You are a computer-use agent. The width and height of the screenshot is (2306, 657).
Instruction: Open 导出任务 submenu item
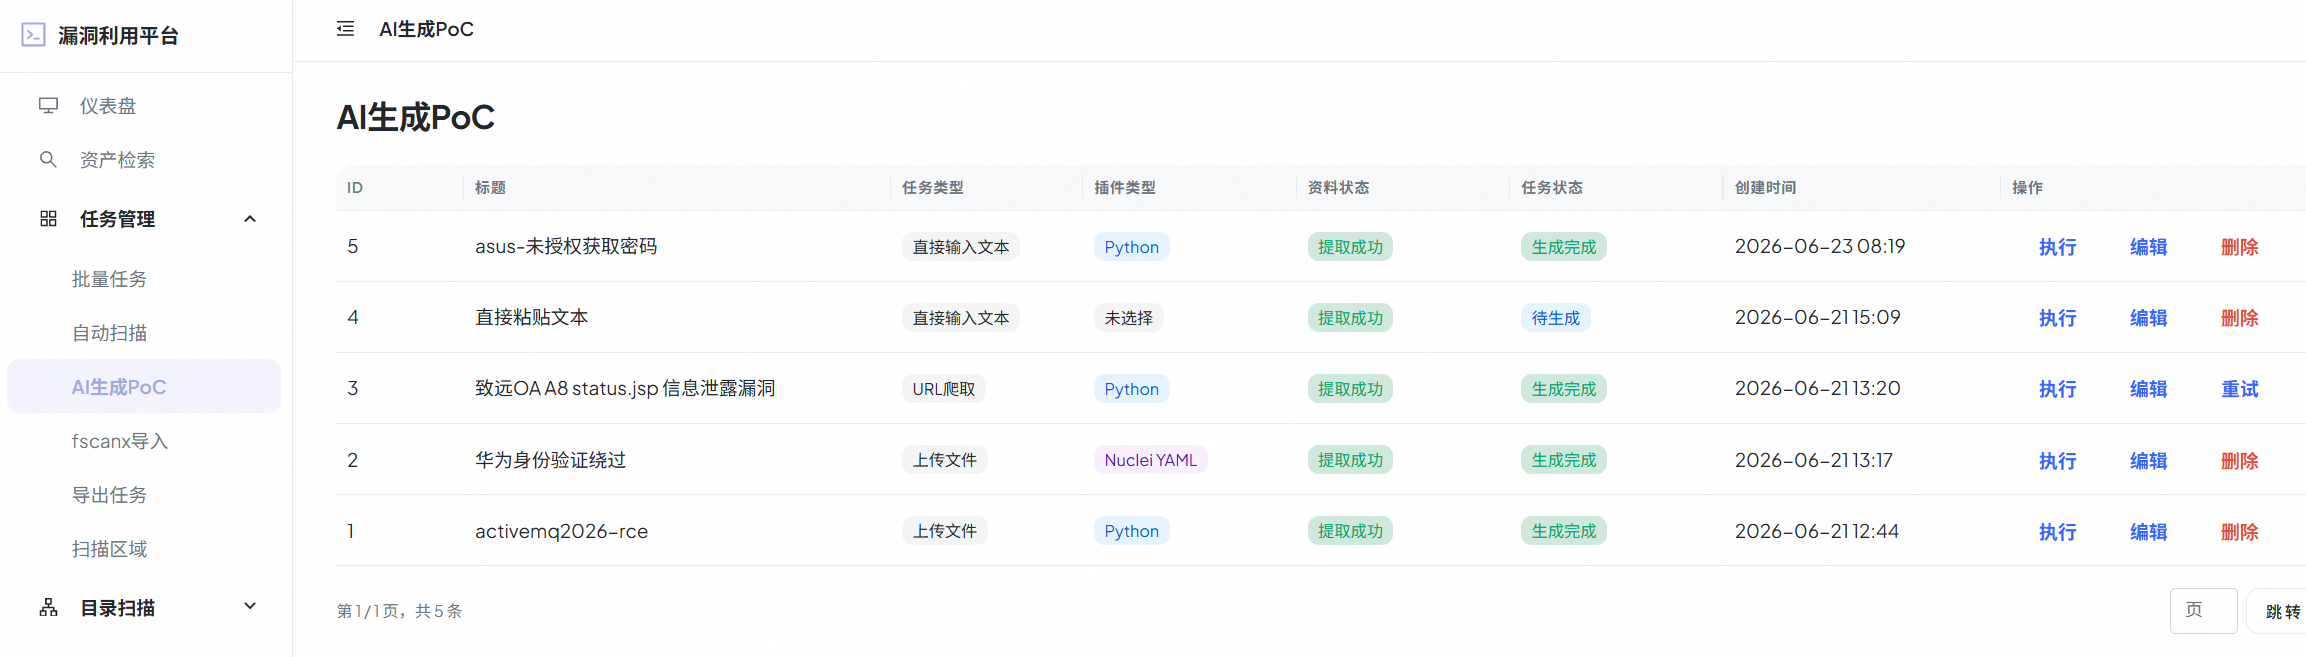point(109,495)
